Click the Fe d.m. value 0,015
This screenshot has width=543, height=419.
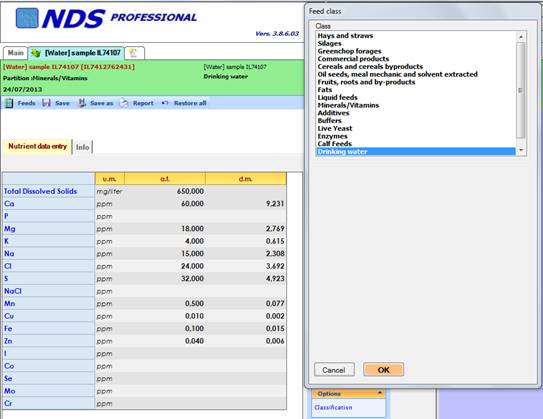(x=275, y=328)
